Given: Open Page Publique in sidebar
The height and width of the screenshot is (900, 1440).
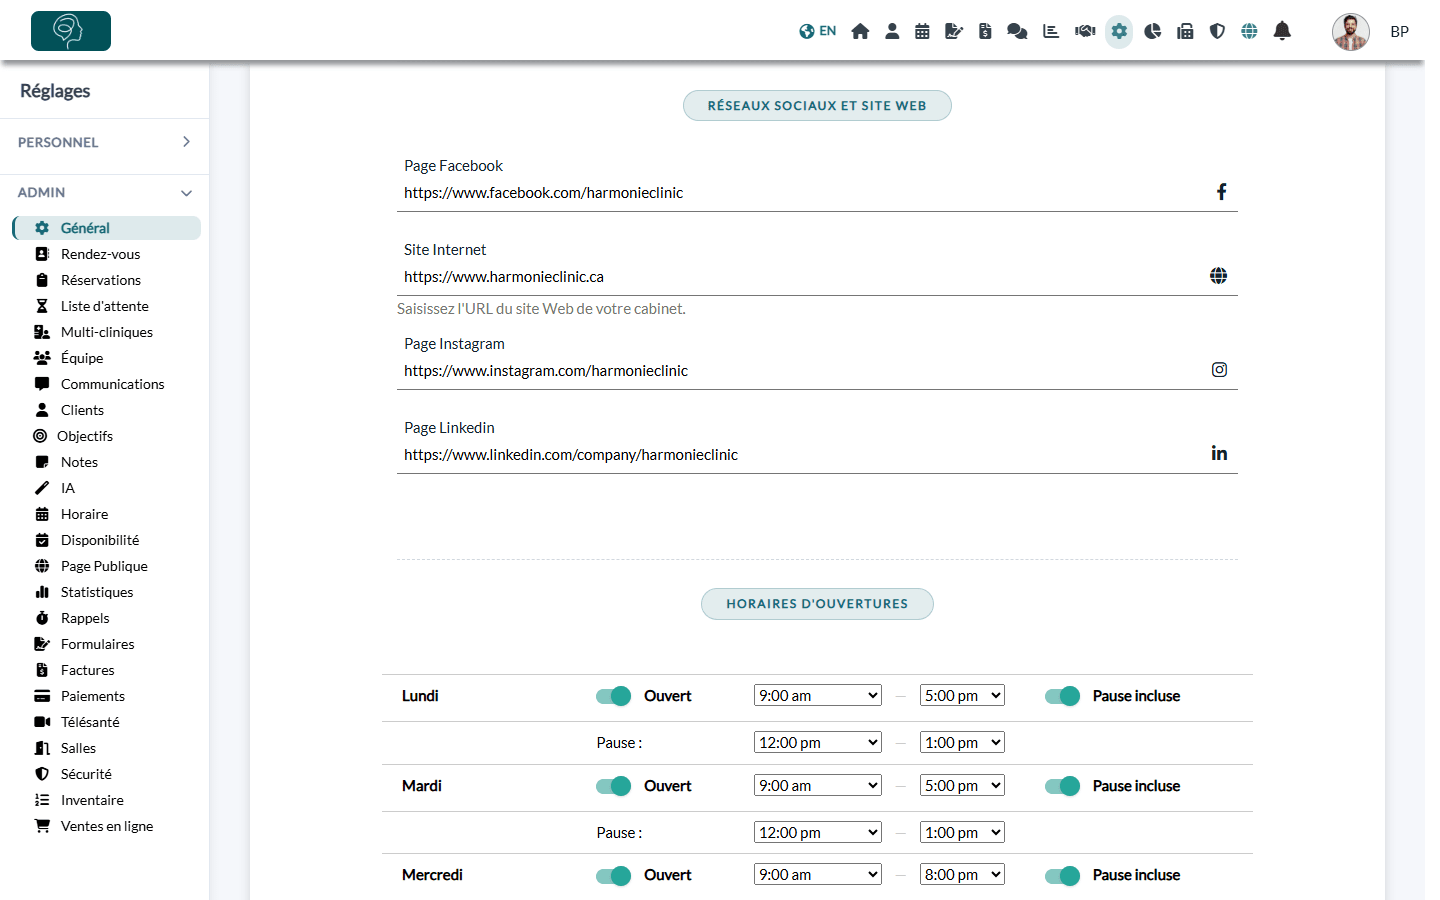Looking at the screenshot, I should tap(106, 566).
